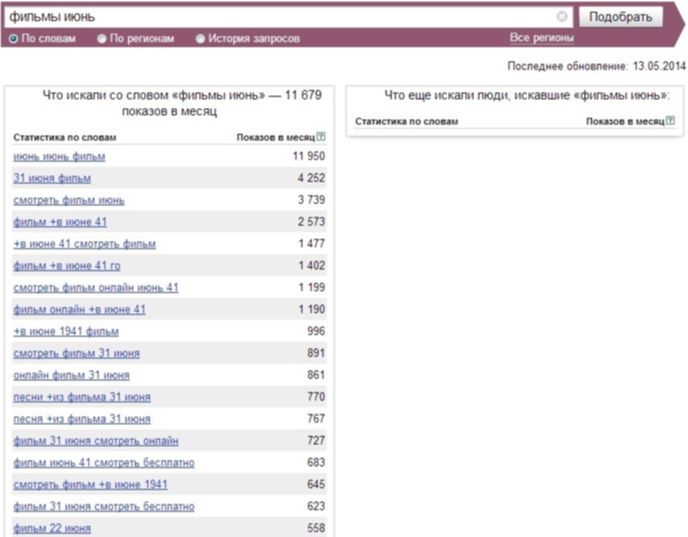This screenshot has width=688, height=537.
Task: Click the impressions value '3 739'
Action: pyautogui.click(x=312, y=200)
